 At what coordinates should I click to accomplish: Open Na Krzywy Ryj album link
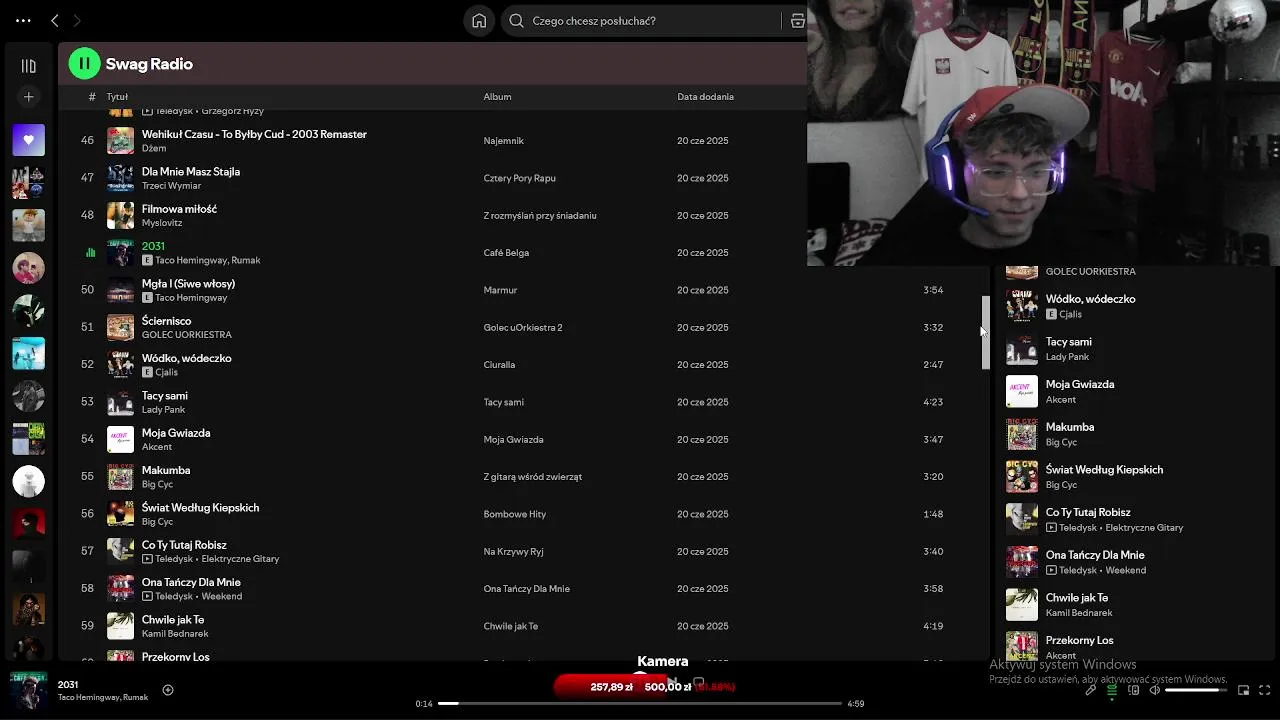pyautogui.click(x=513, y=552)
